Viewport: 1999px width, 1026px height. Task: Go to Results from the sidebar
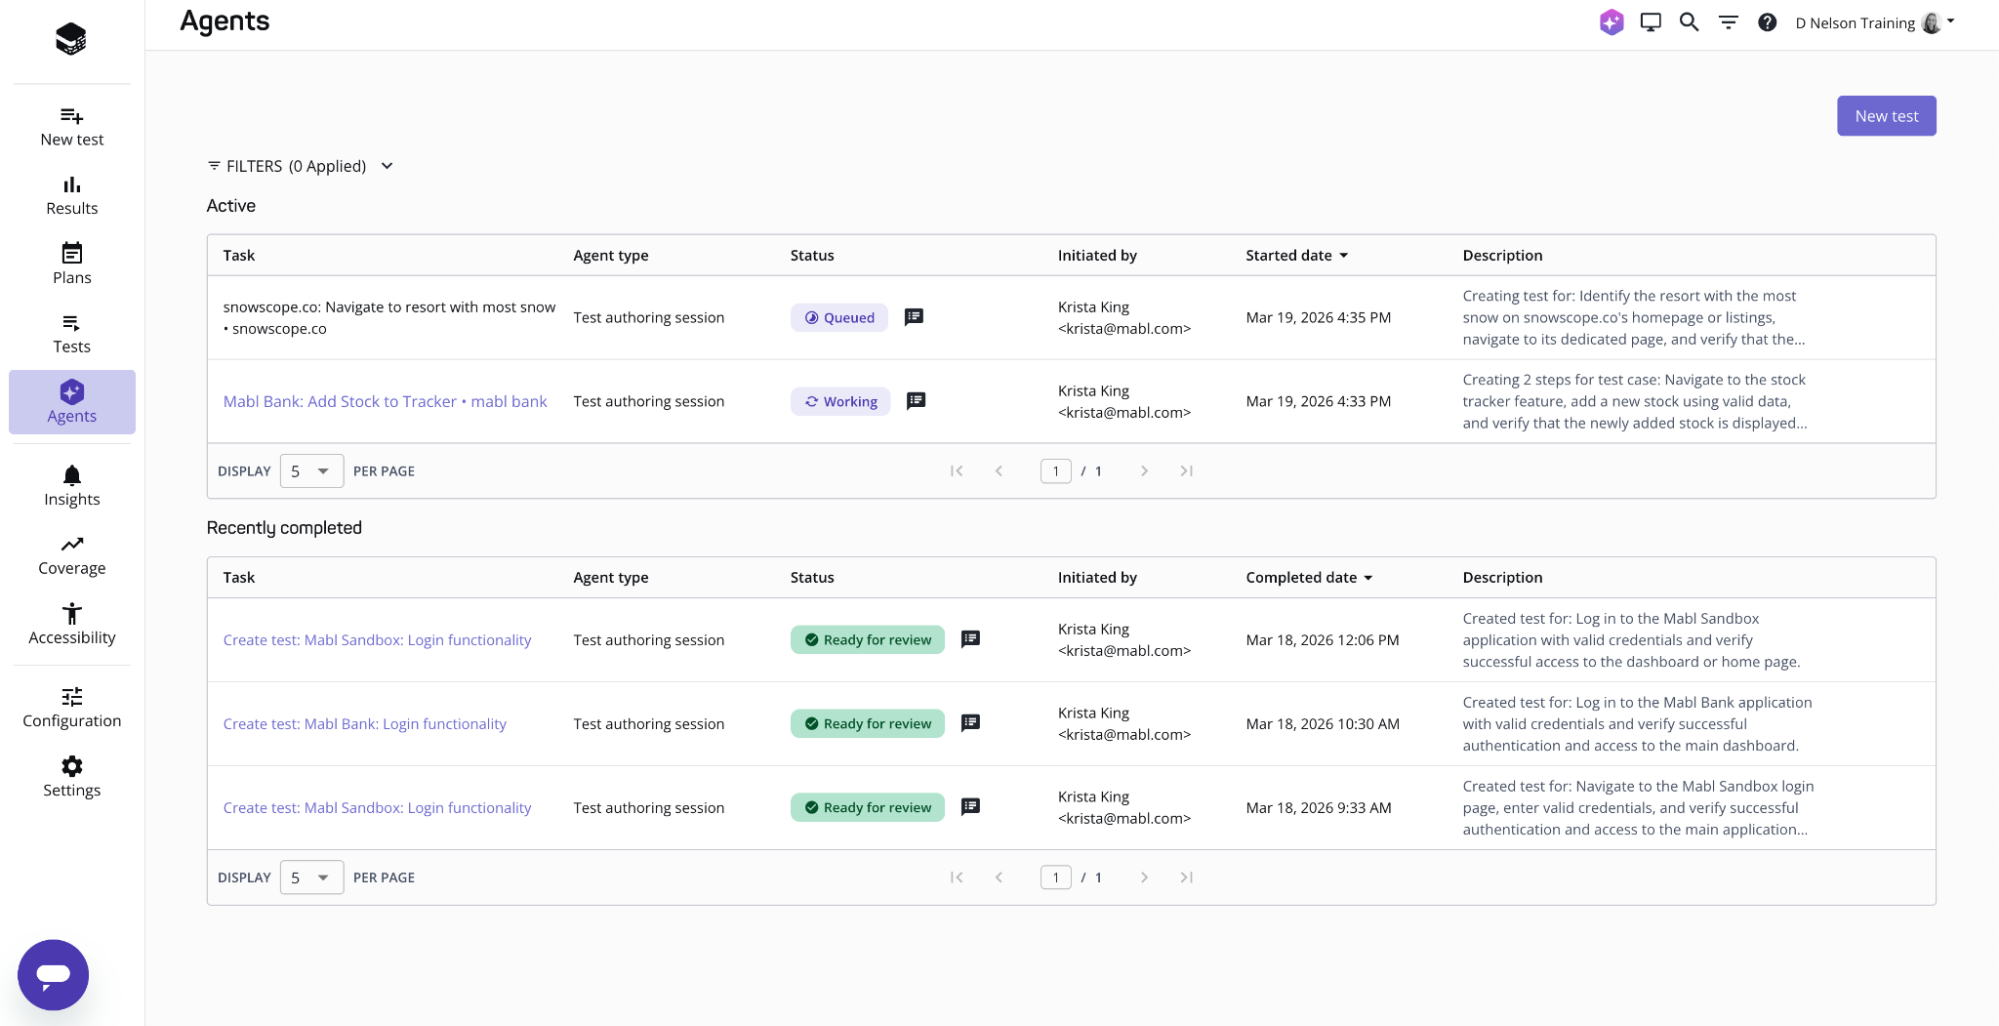[71, 194]
